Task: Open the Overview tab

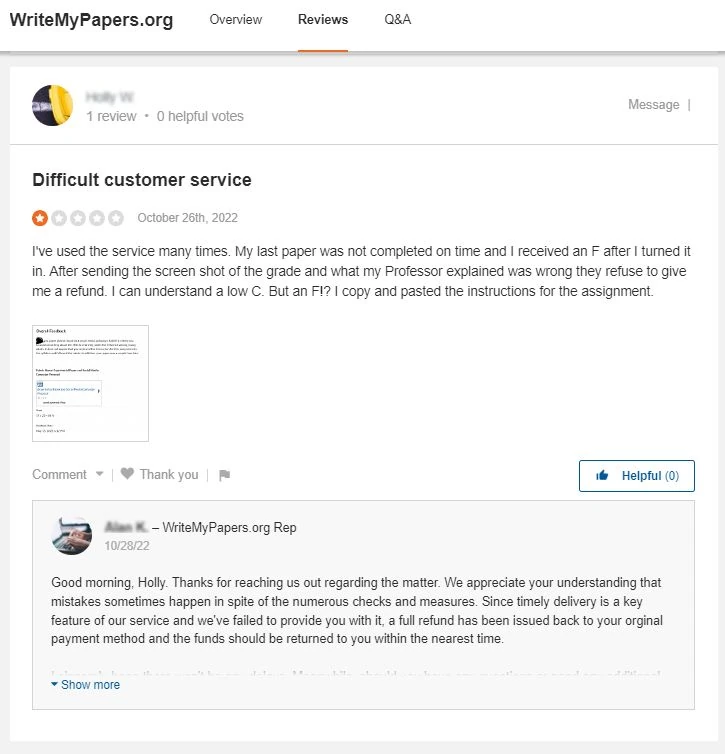Action: pos(236,20)
